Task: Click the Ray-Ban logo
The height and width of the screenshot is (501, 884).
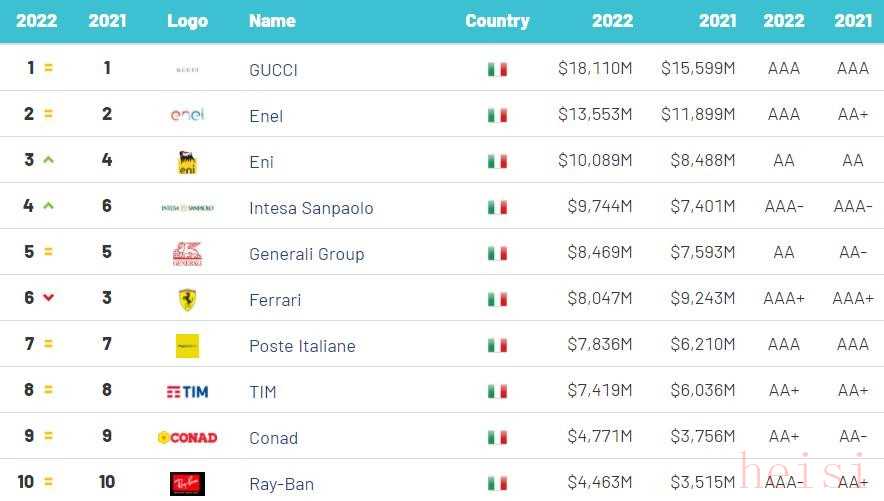Action: pyautogui.click(x=187, y=483)
